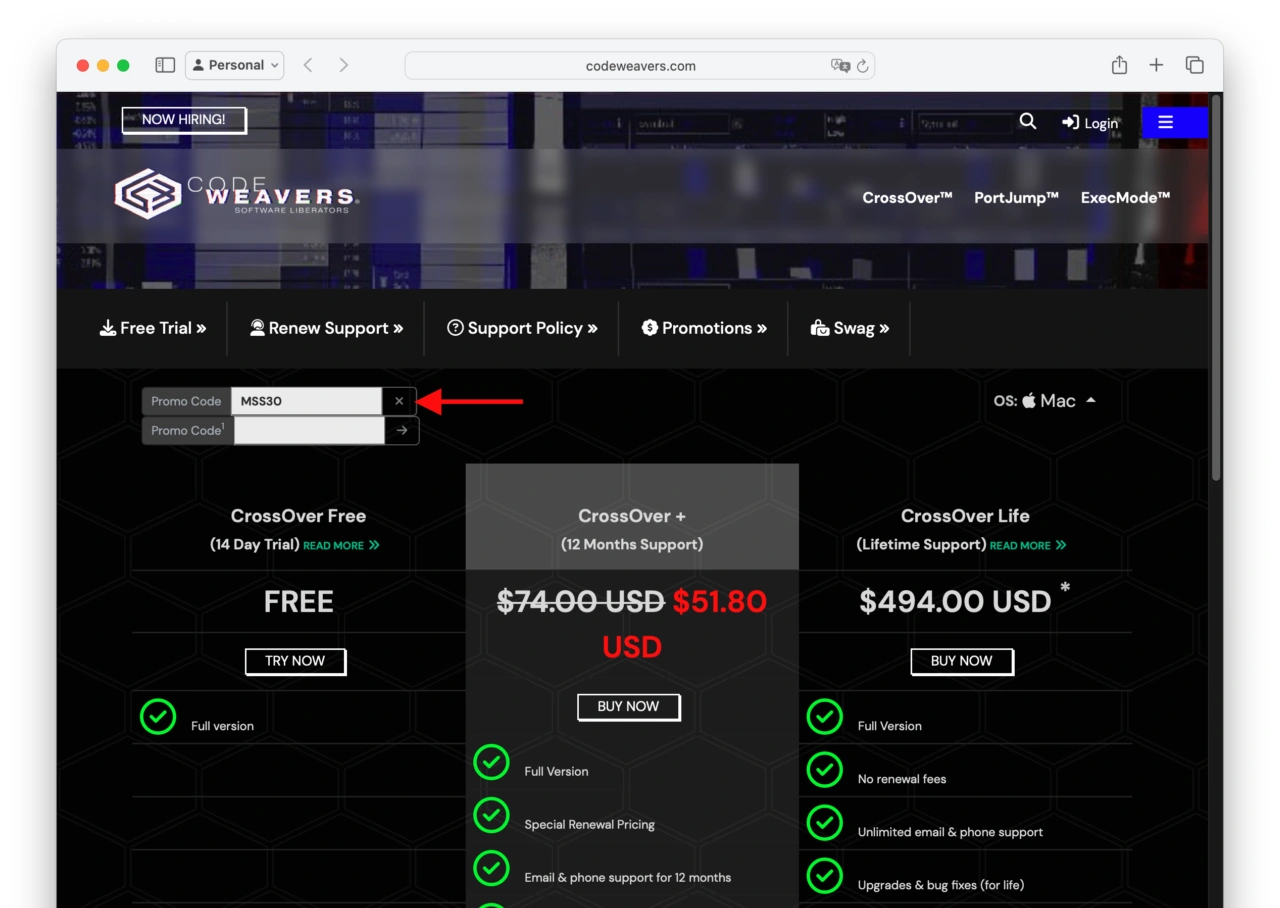The image size is (1280, 908).
Task: Expand the OS Mac selector
Action: 1045,401
